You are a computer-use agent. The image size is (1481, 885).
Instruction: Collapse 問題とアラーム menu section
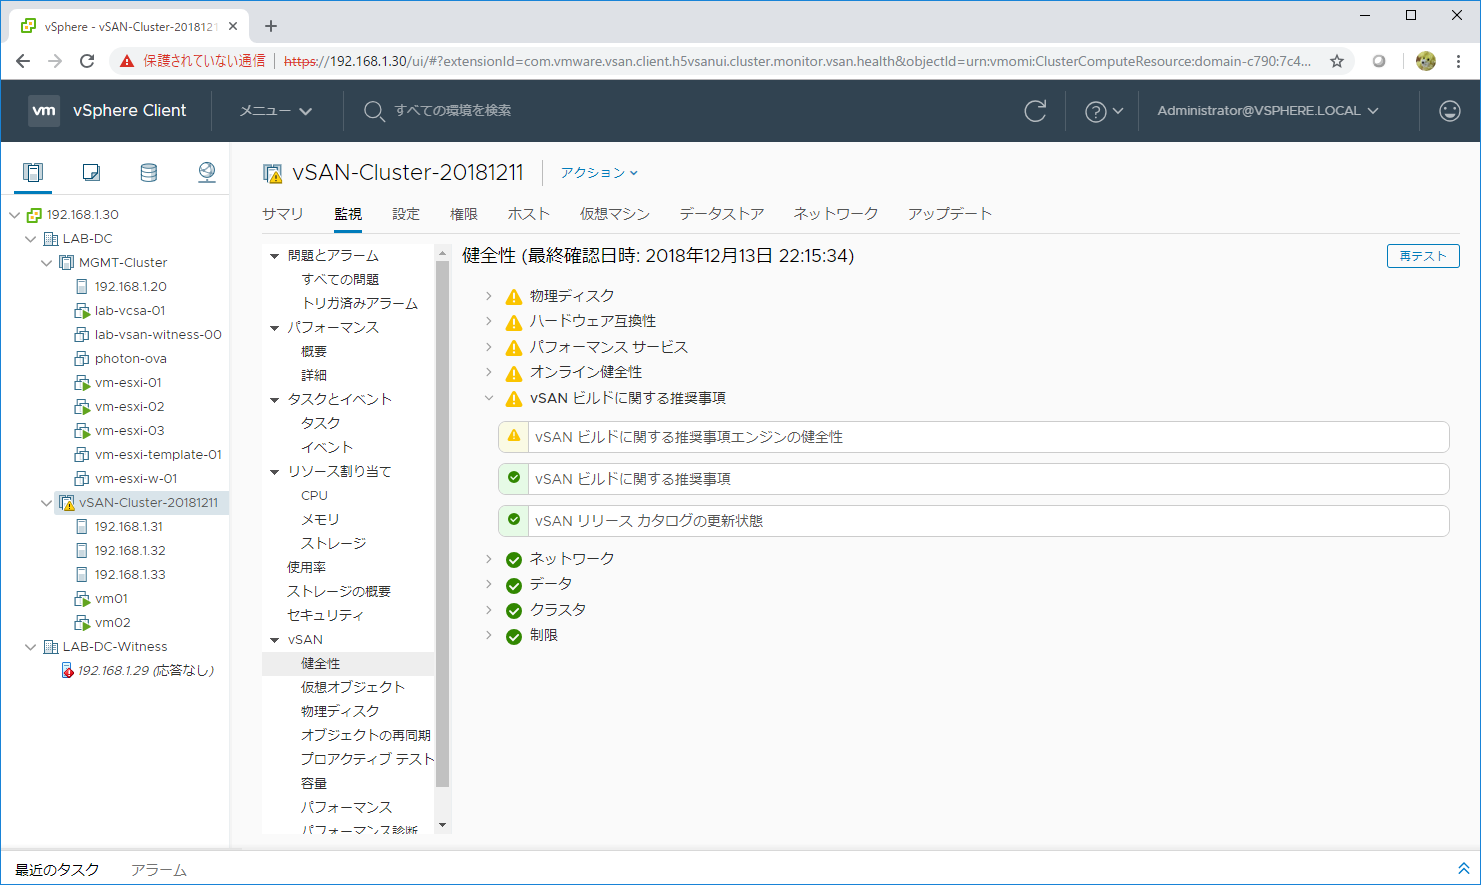(x=274, y=256)
